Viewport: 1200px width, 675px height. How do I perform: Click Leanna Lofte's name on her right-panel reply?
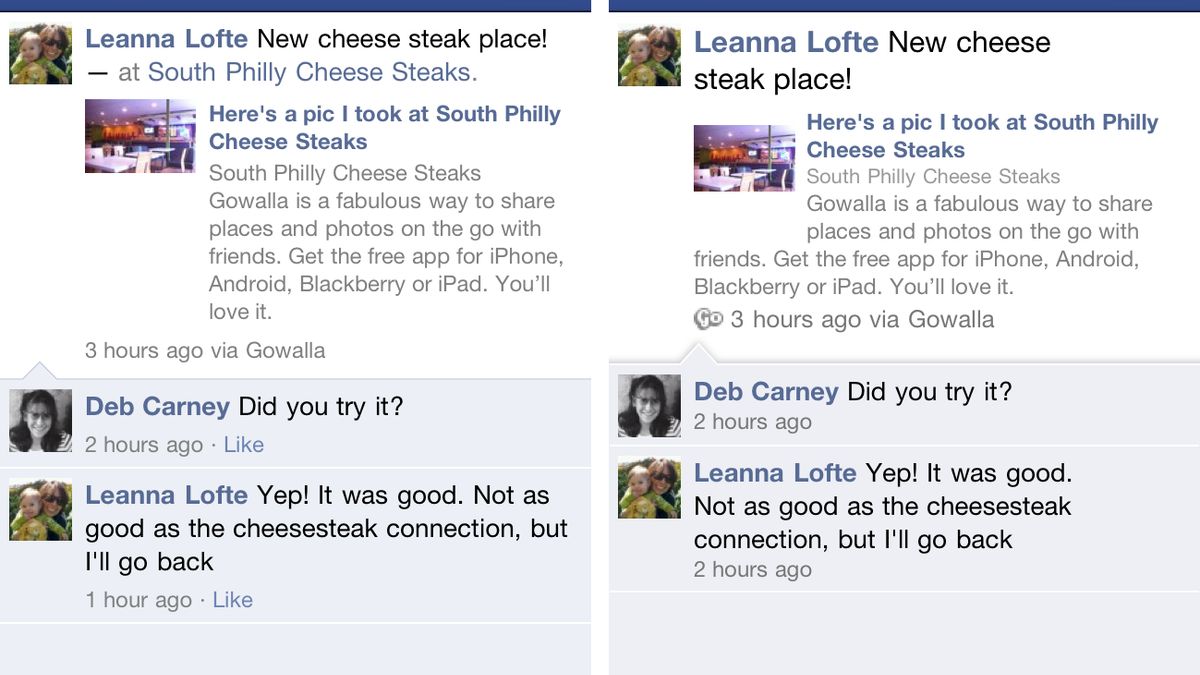[x=775, y=472]
